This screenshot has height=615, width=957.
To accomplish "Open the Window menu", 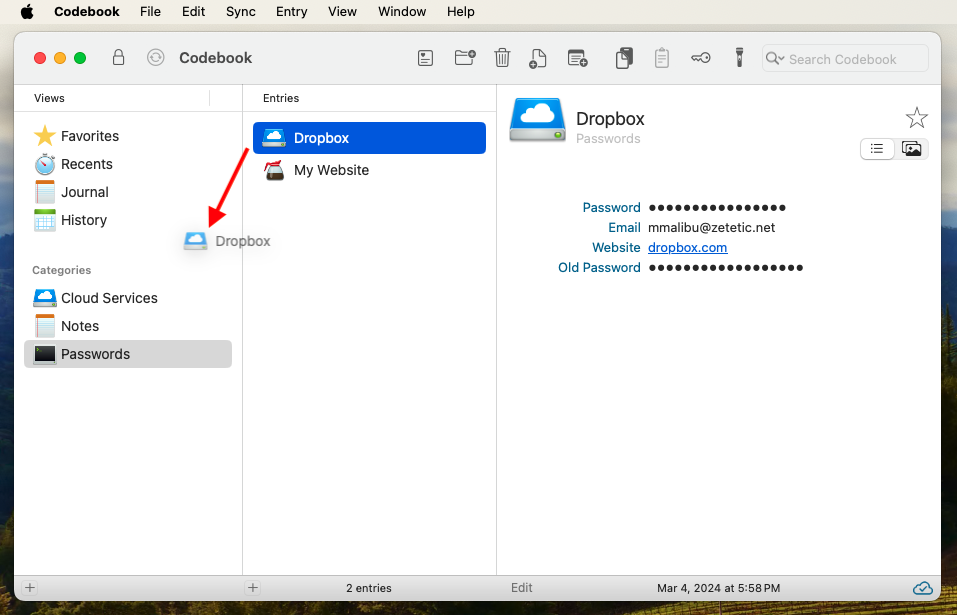I will coord(402,12).
